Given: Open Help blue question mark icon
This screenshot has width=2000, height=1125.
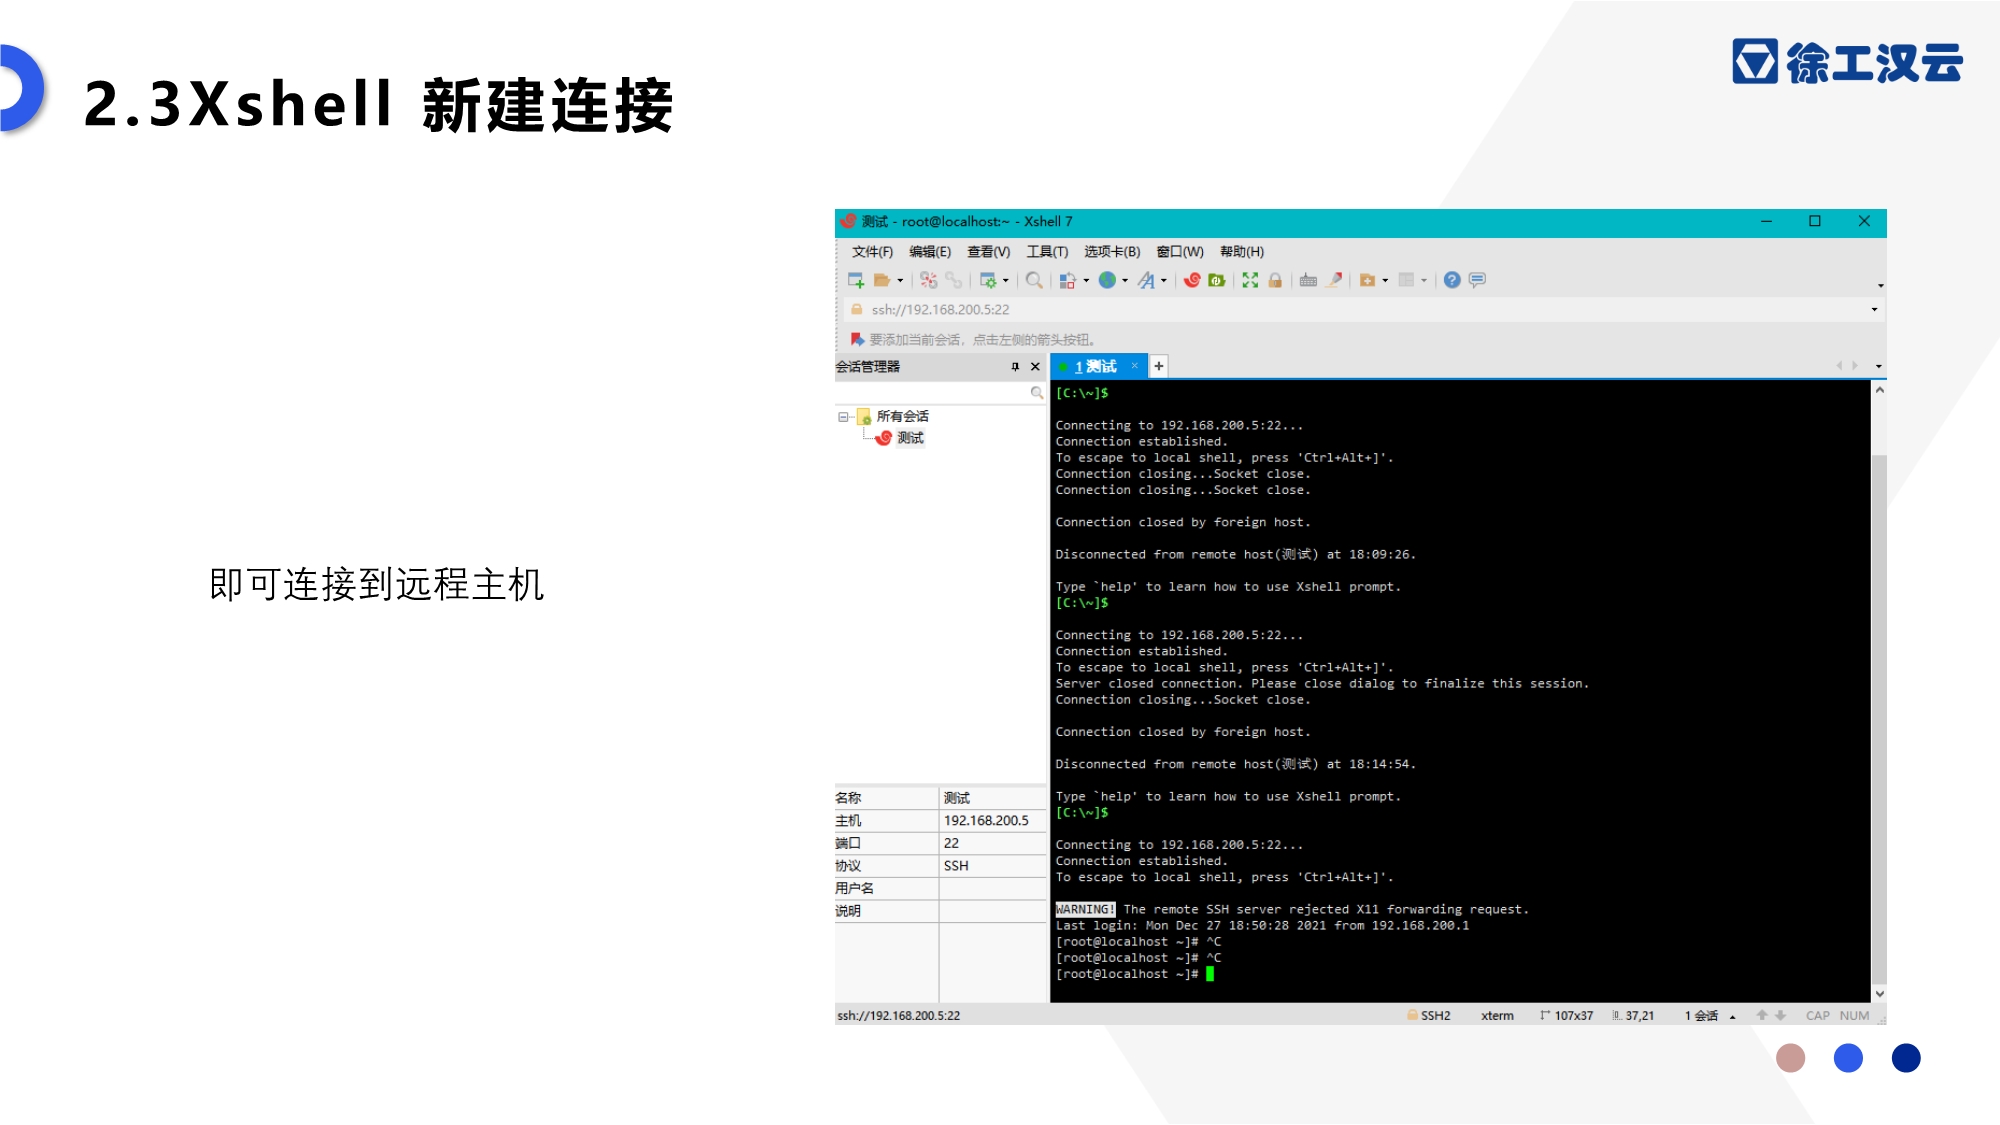Looking at the screenshot, I should click(x=1452, y=280).
